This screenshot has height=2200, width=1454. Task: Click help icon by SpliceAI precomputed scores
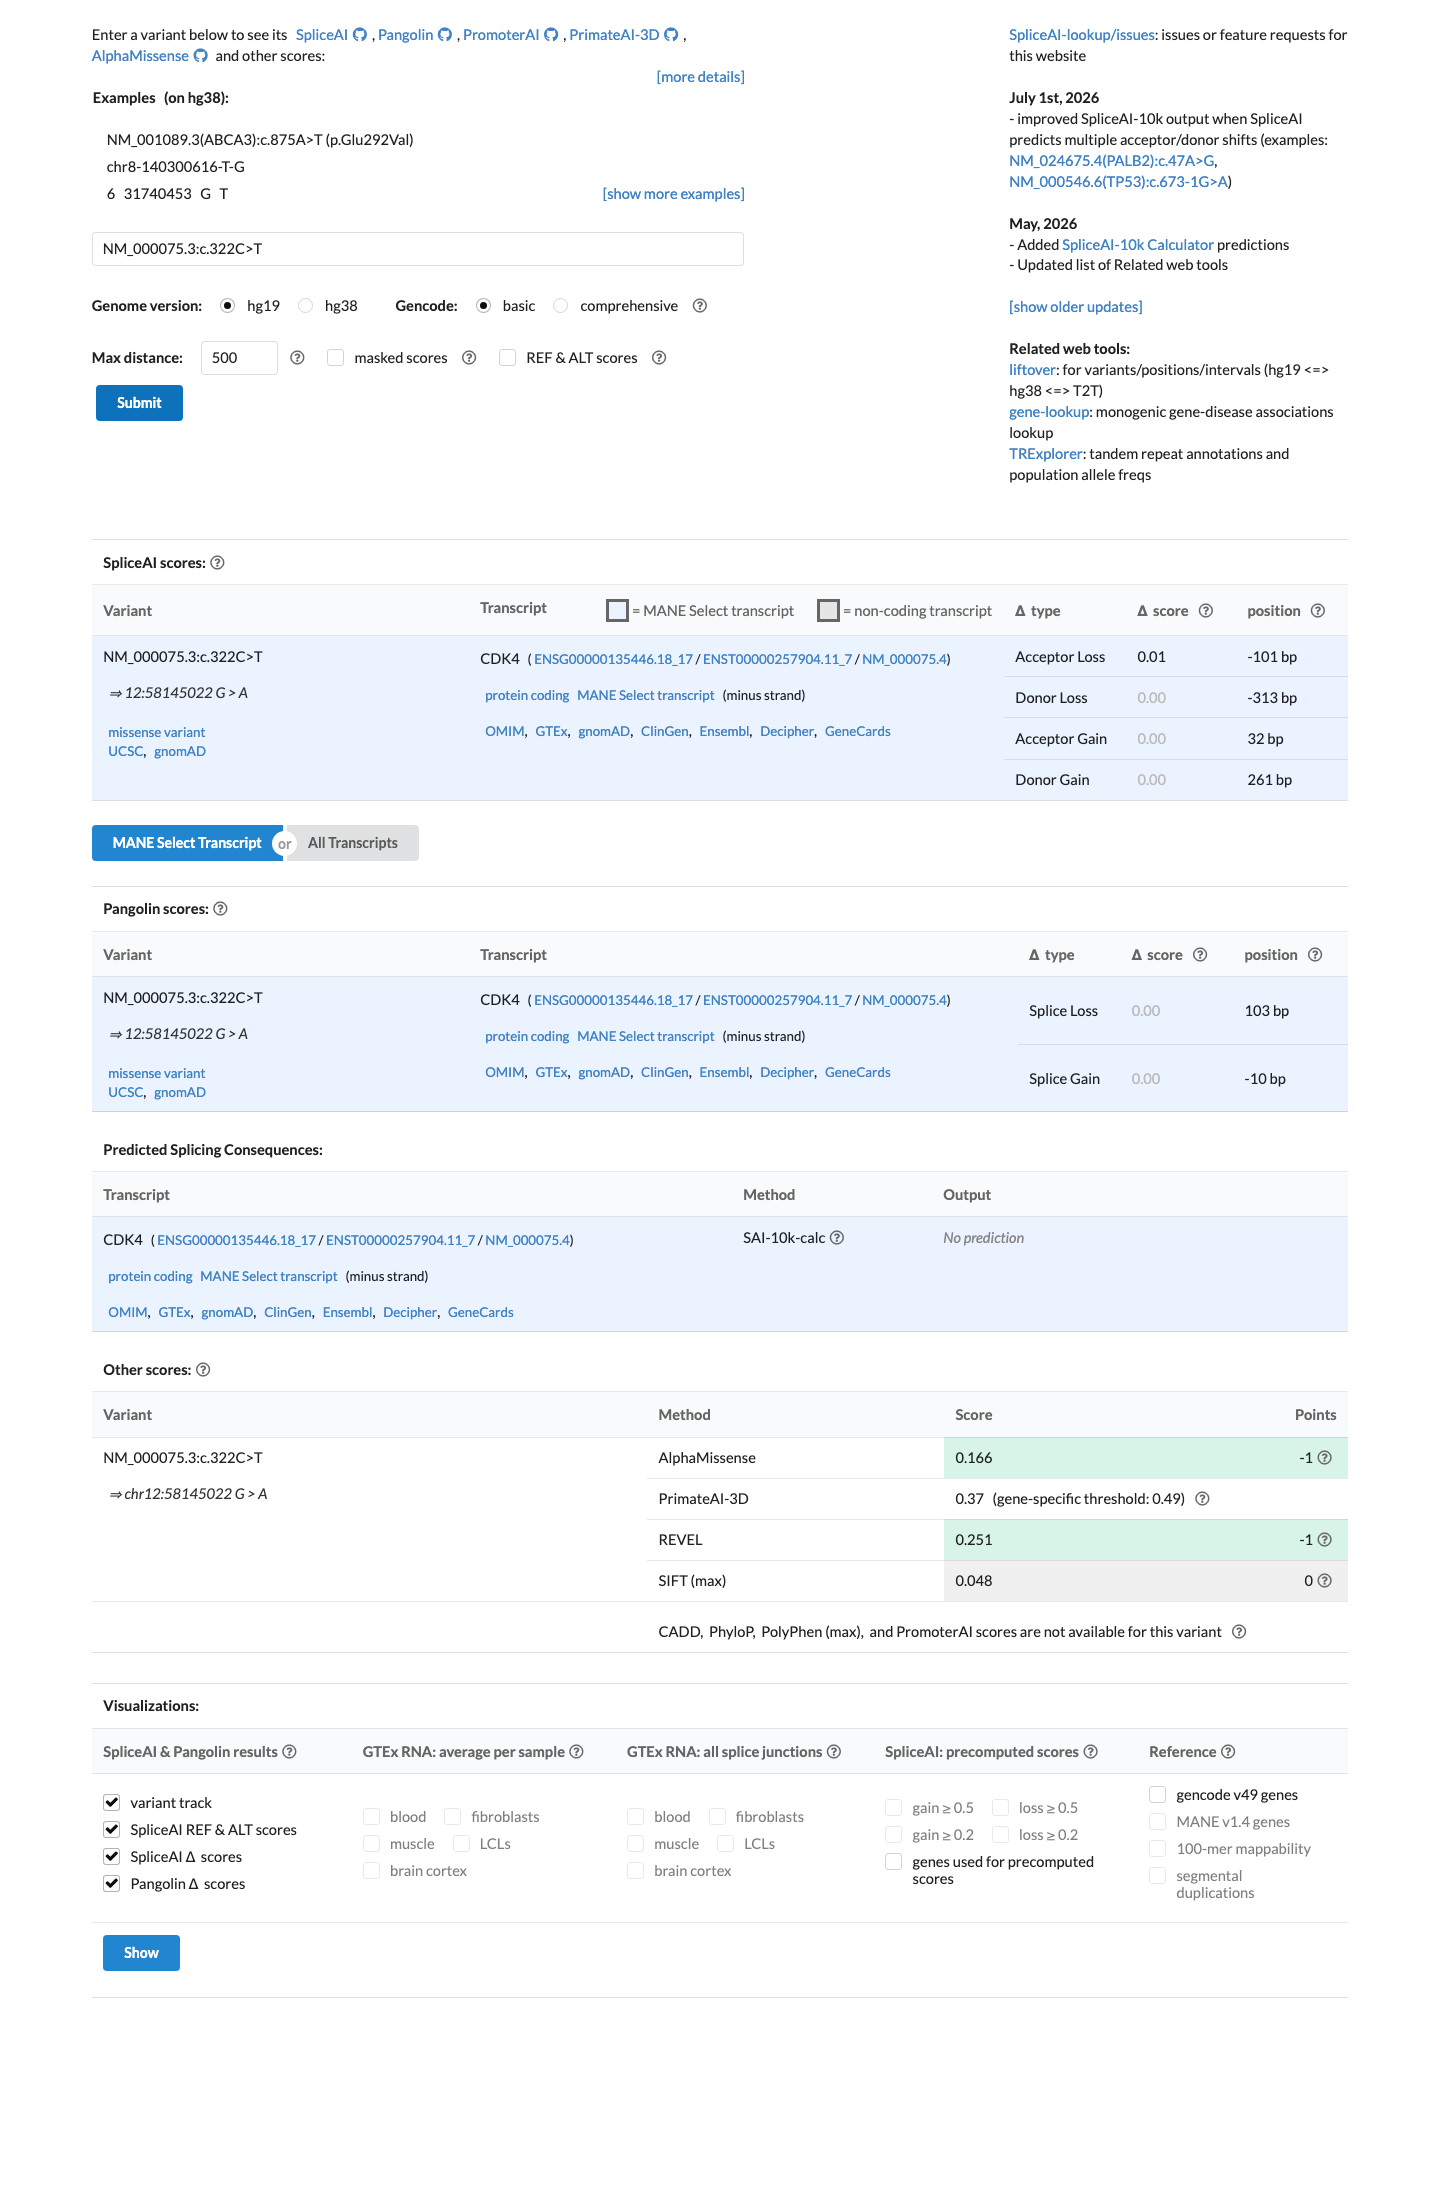[1091, 1752]
